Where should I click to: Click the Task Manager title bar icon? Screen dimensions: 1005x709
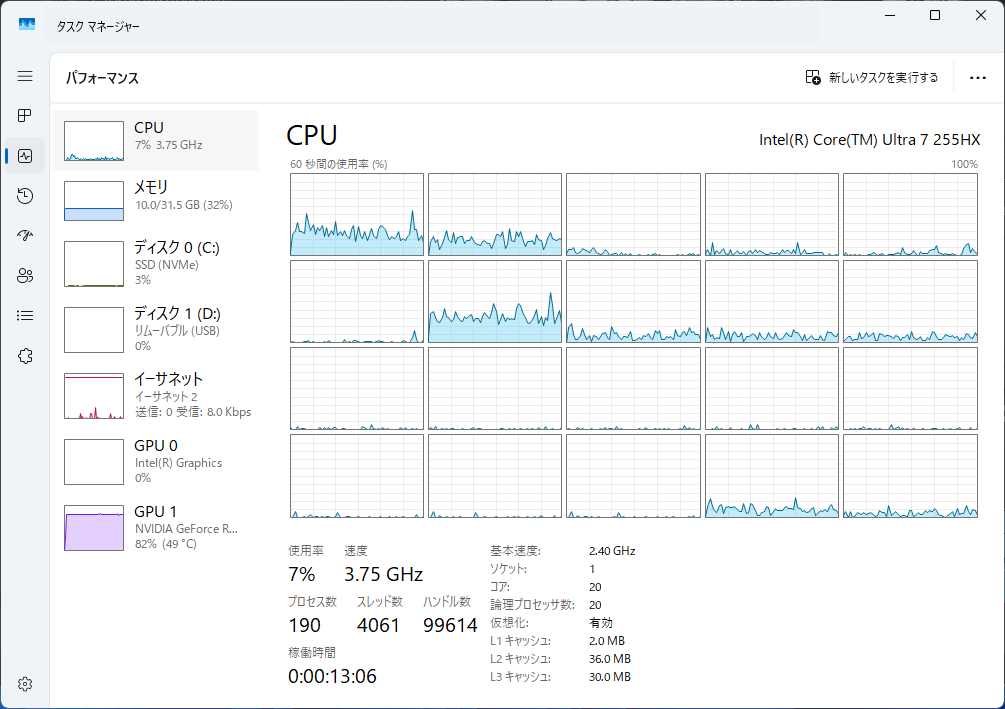(x=27, y=24)
